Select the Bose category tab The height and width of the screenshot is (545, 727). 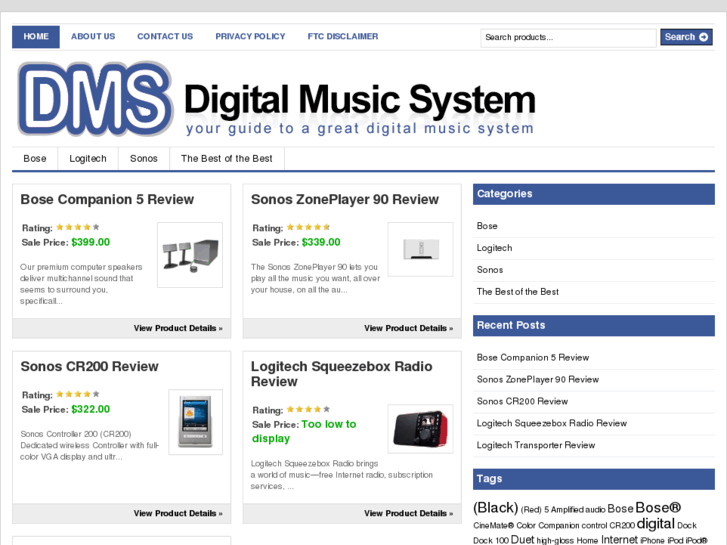[x=35, y=159]
